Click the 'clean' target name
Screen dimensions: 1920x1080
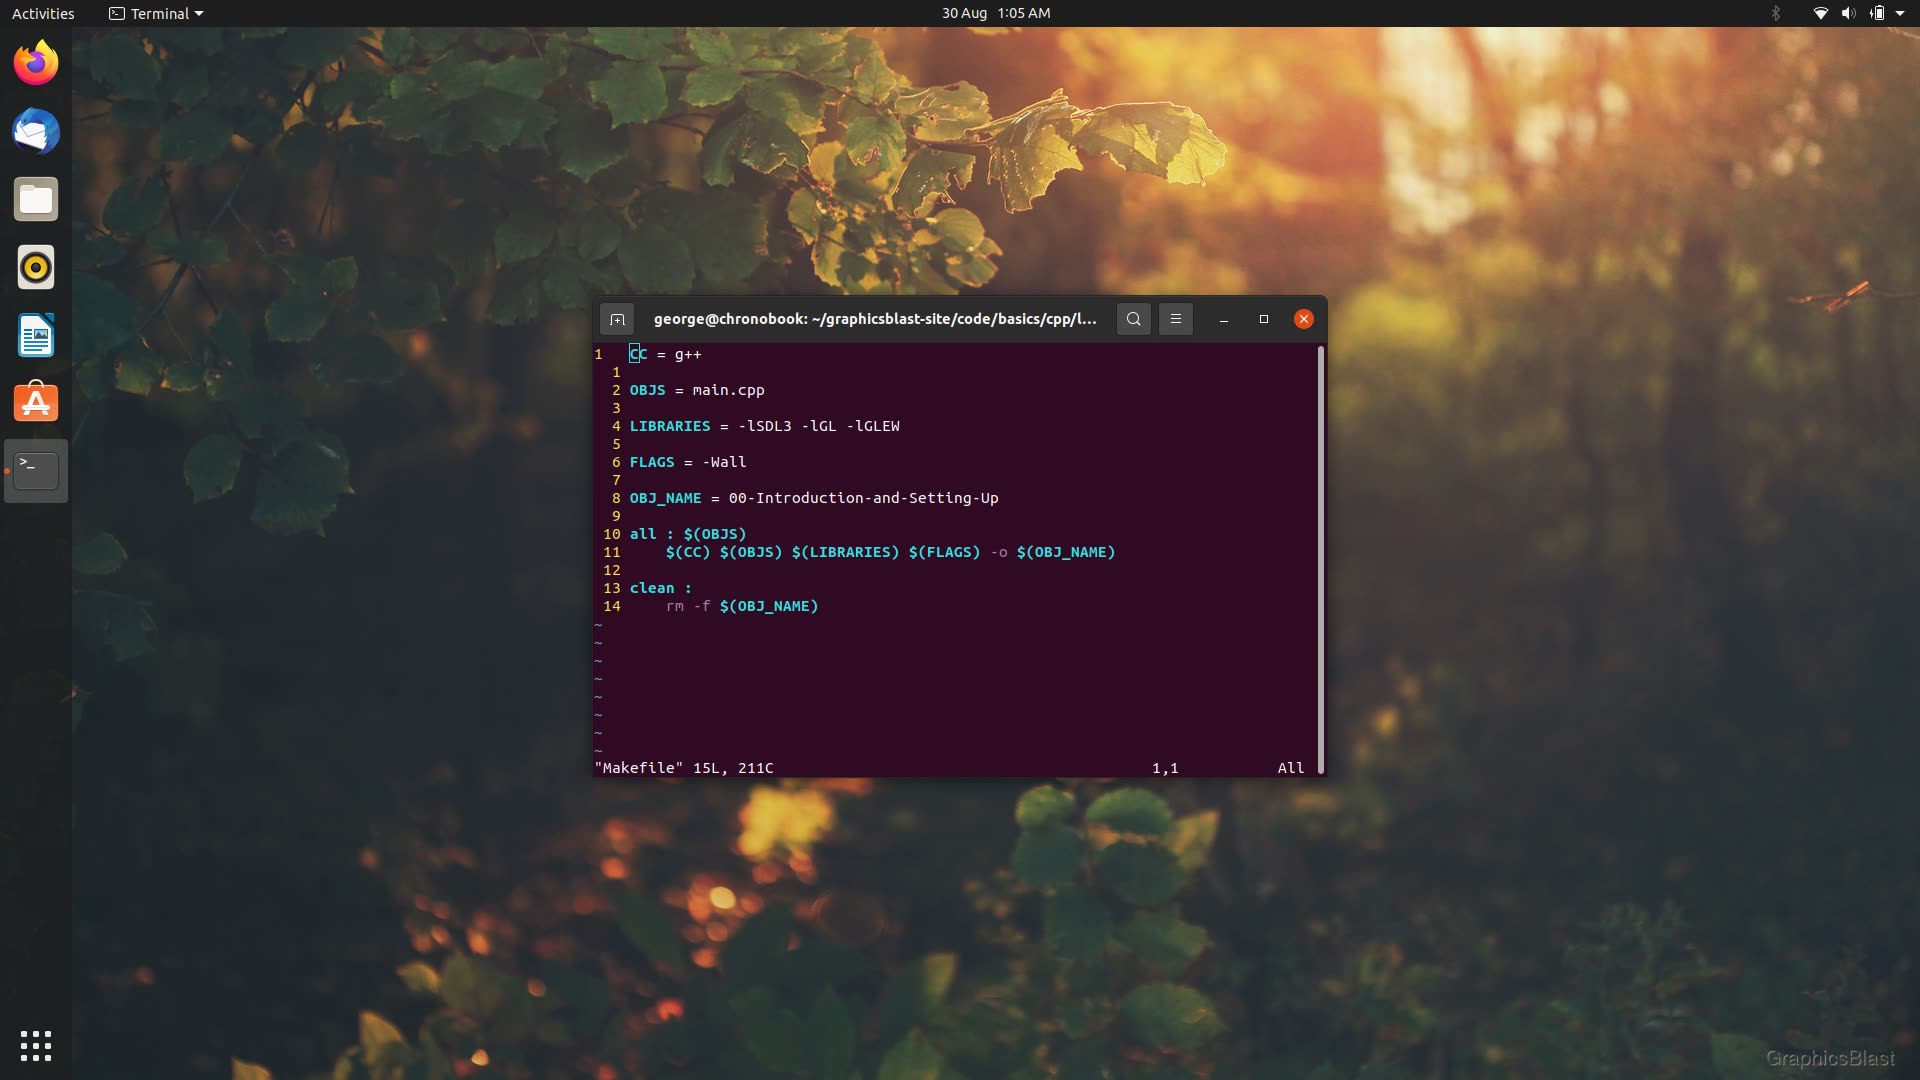(652, 588)
